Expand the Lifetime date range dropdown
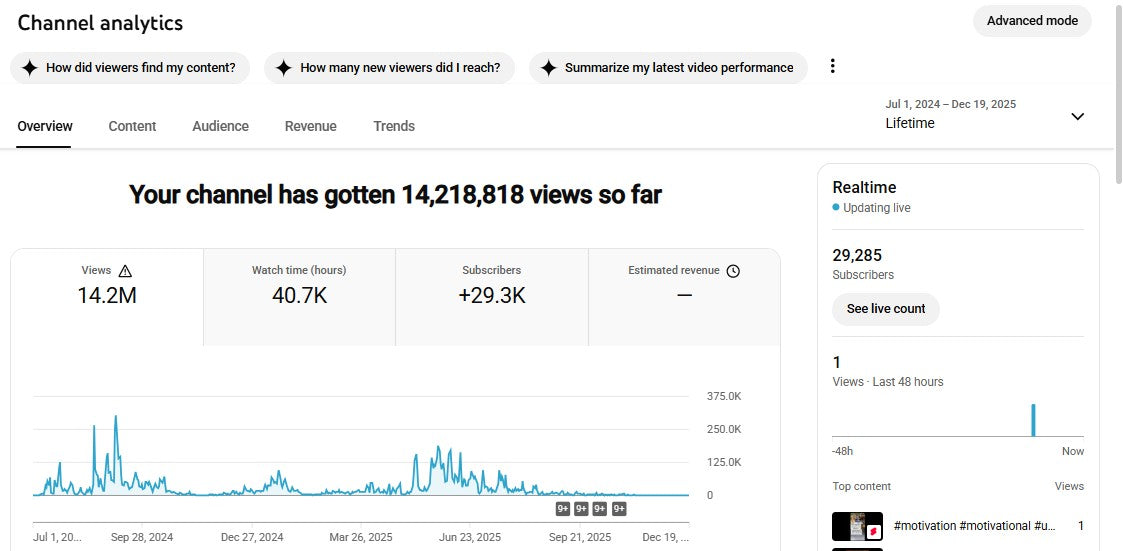Screen dimensions: 1123x551 coord(1077,116)
